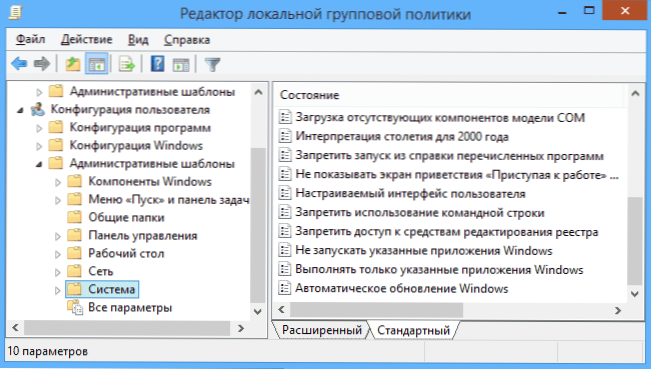The height and width of the screenshot is (369, 651).
Task: Collapse the lower 'Административные шаблоны' node
Action: point(39,164)
